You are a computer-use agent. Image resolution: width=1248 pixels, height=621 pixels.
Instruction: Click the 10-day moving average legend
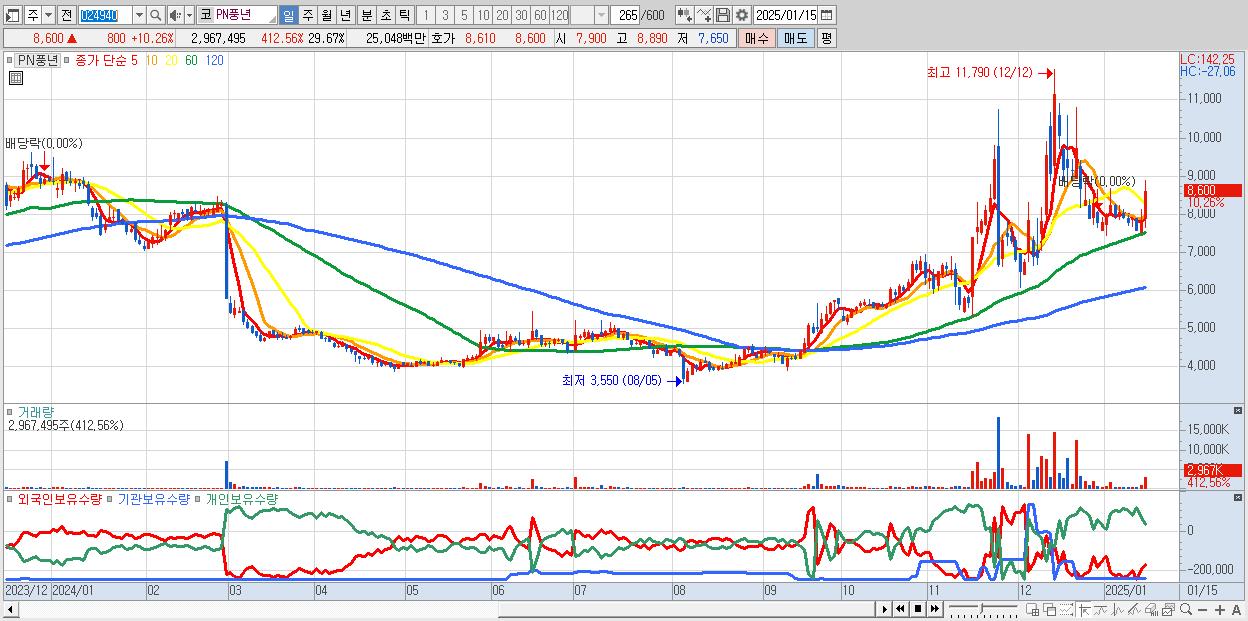point(151,60)
